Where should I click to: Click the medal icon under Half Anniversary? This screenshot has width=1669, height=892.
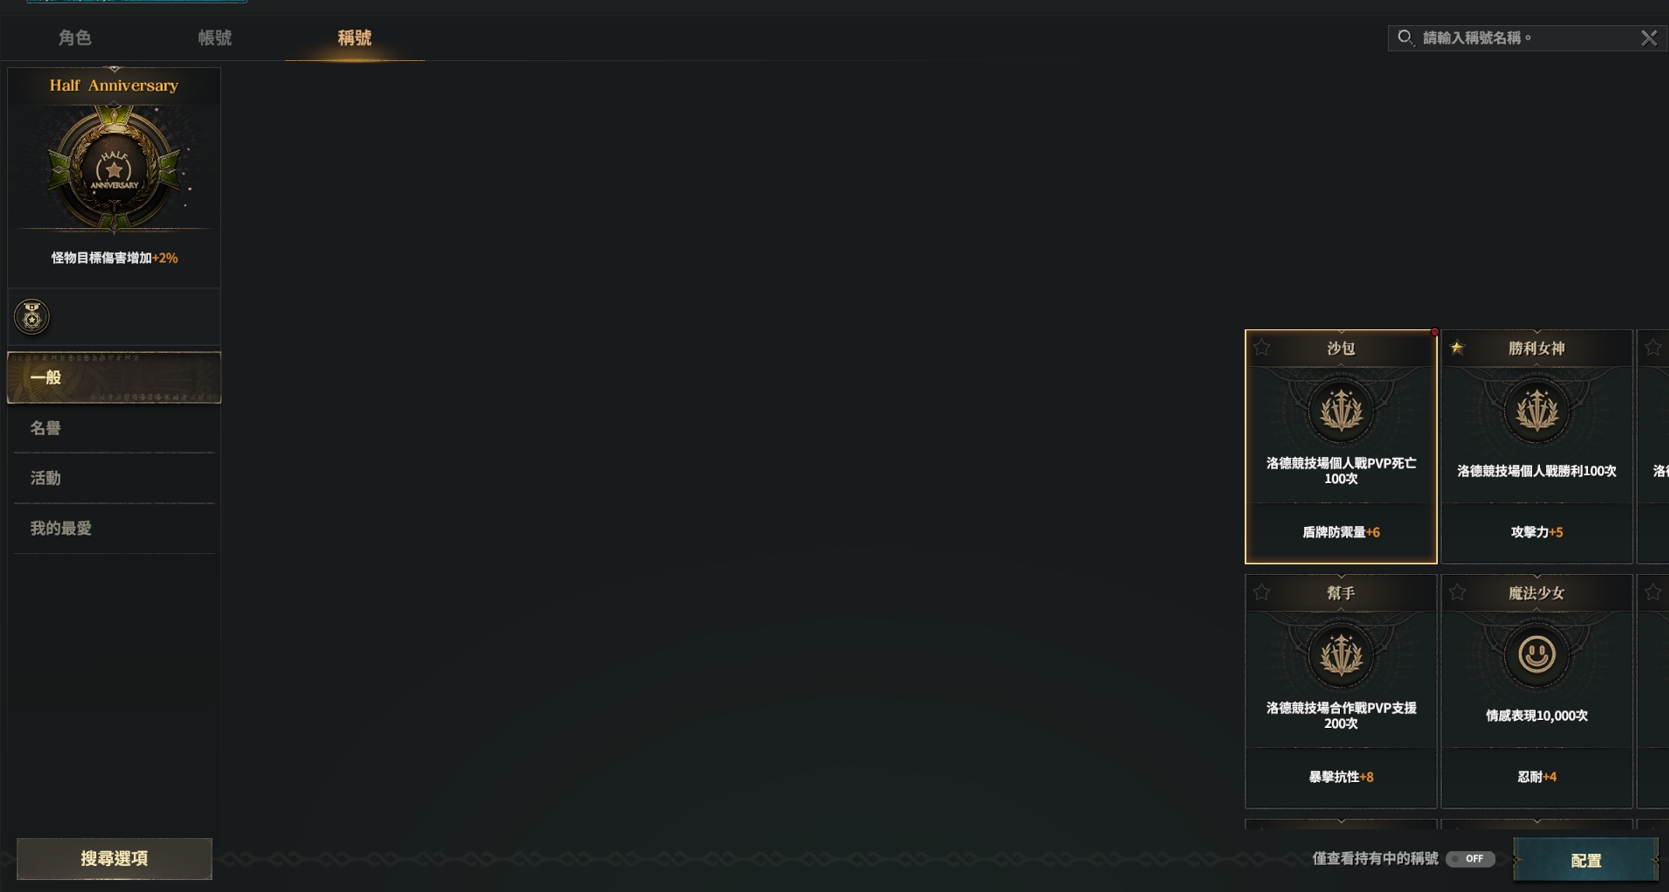coord(32,317)
